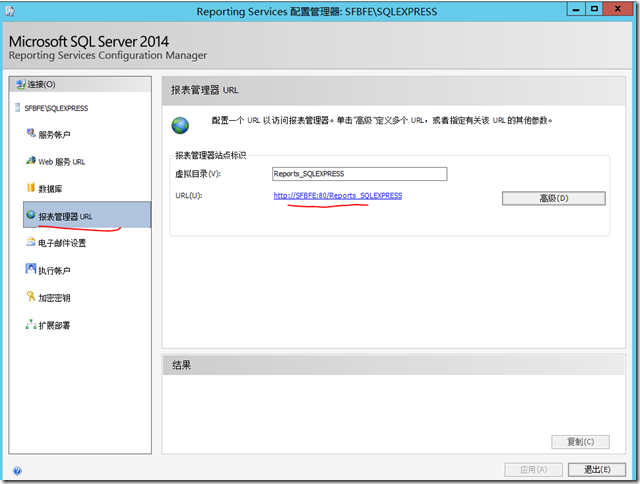Click the 扩展部署 scale-out icon

coord(31,324)
